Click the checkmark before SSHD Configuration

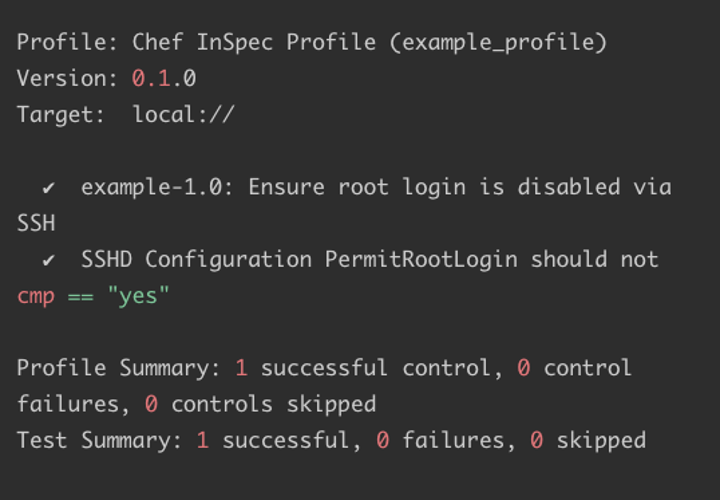(48, 260)
